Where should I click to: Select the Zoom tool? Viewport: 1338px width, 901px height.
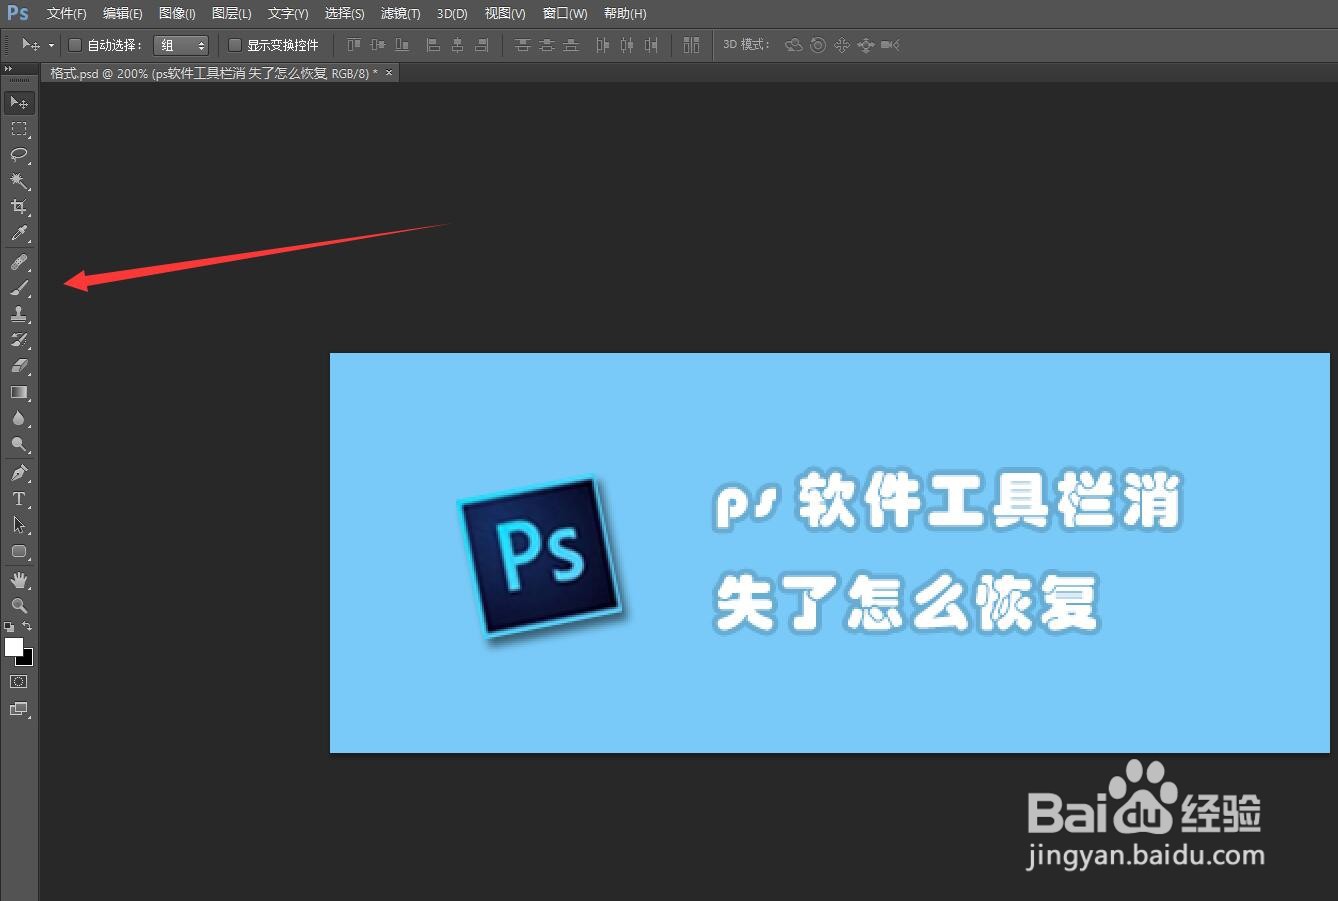(20, 605)
